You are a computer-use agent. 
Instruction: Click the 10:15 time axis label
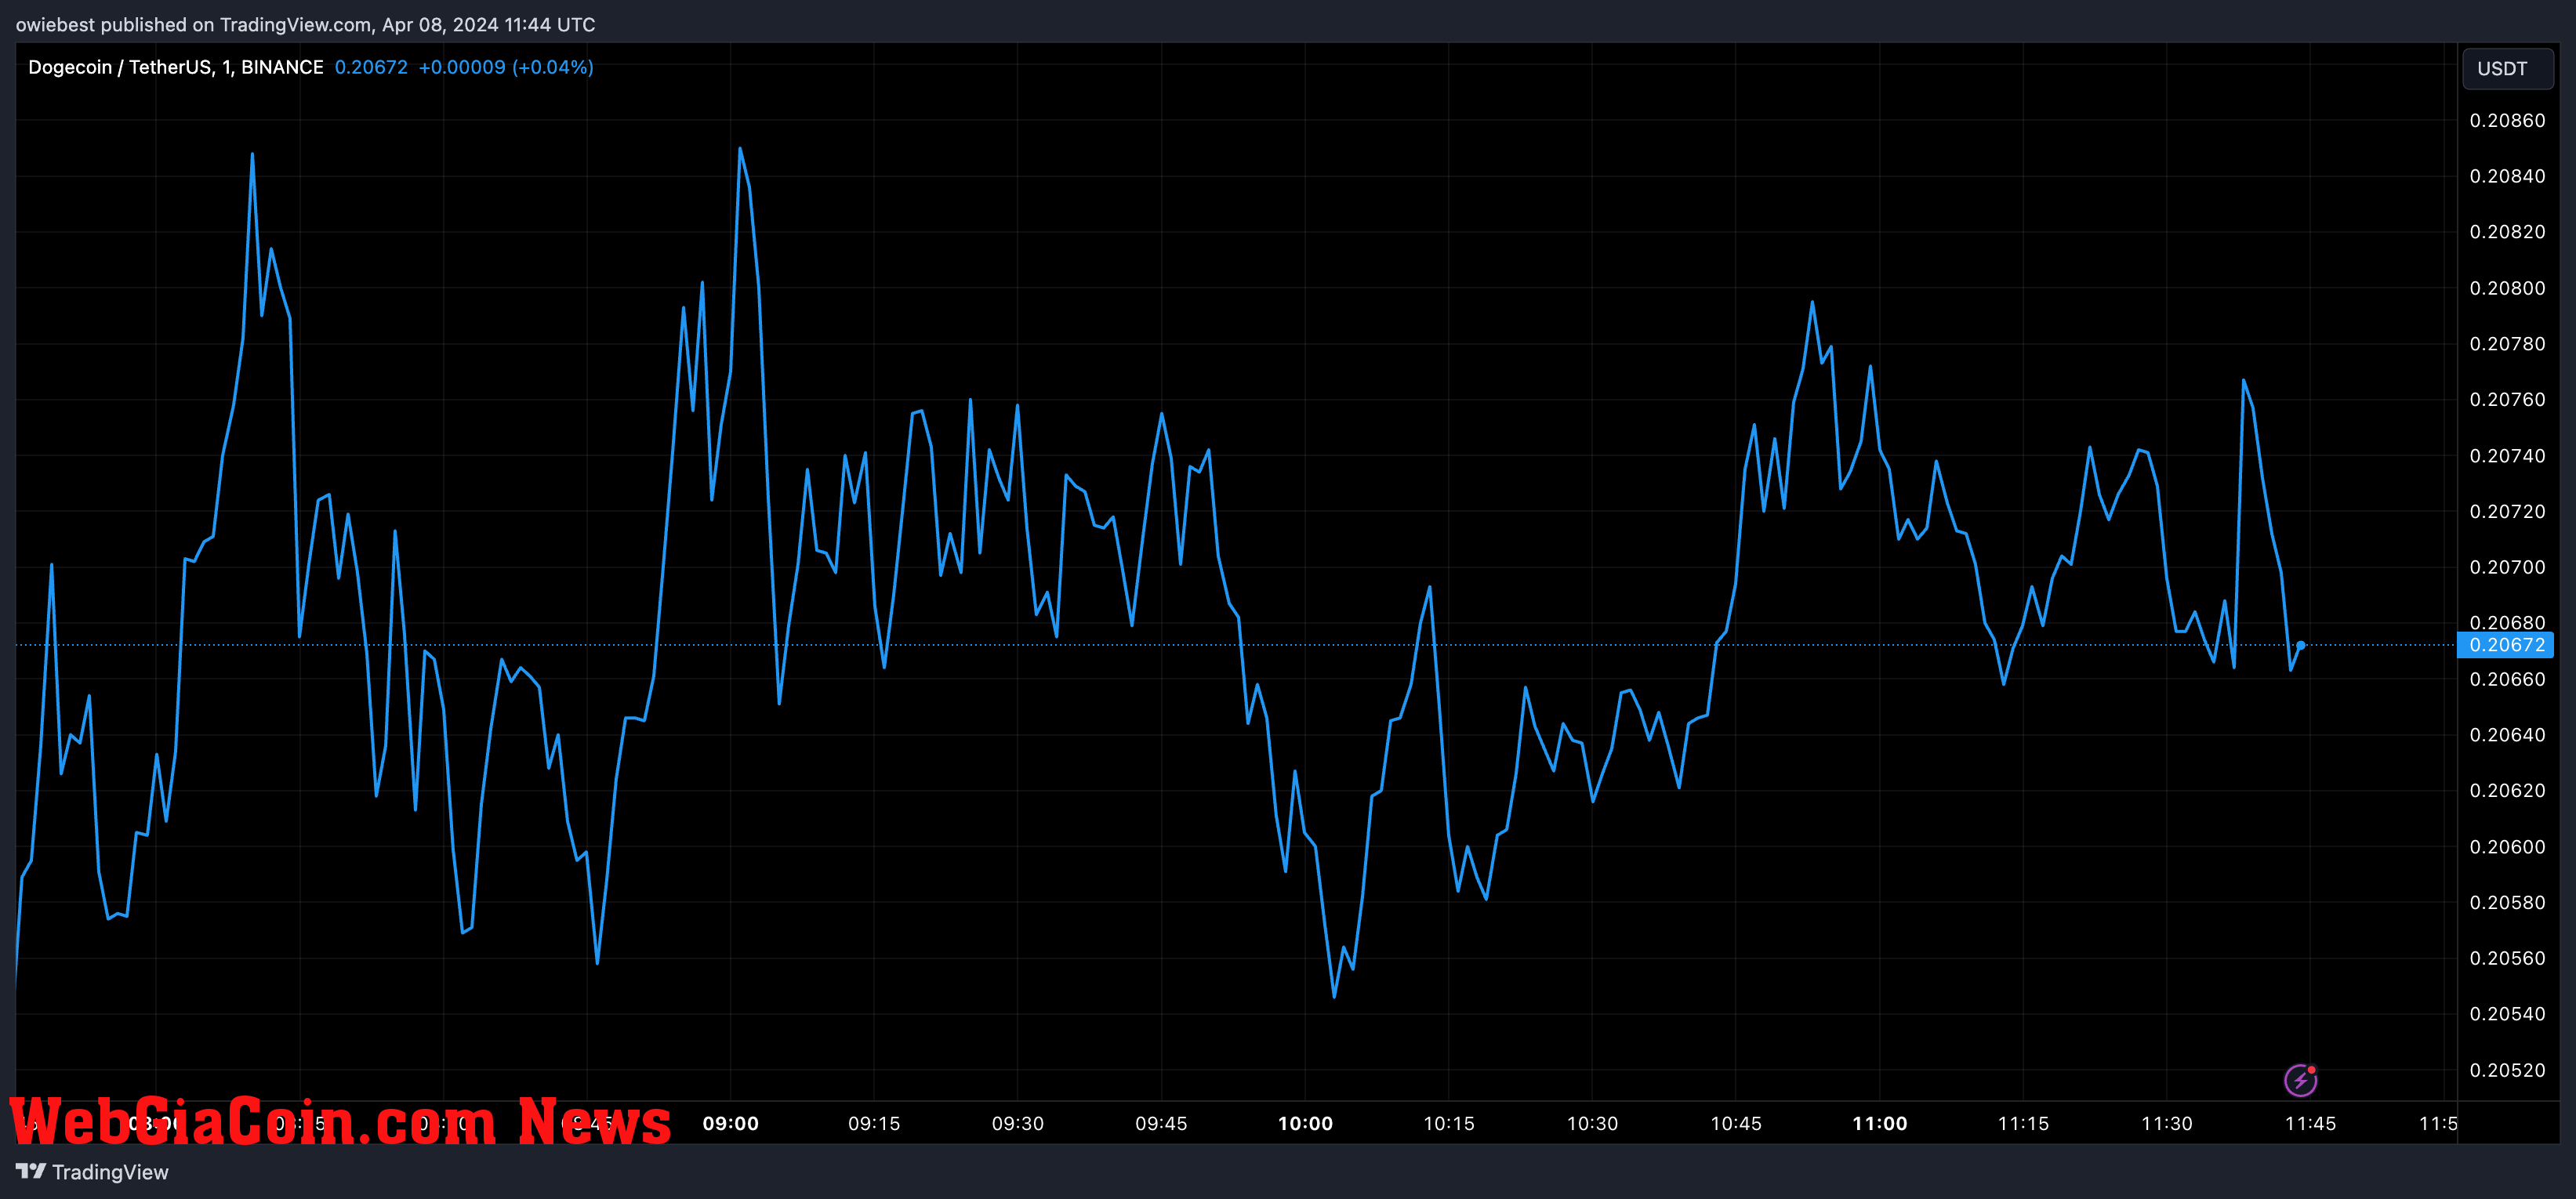click(x=1449, y=1124)
